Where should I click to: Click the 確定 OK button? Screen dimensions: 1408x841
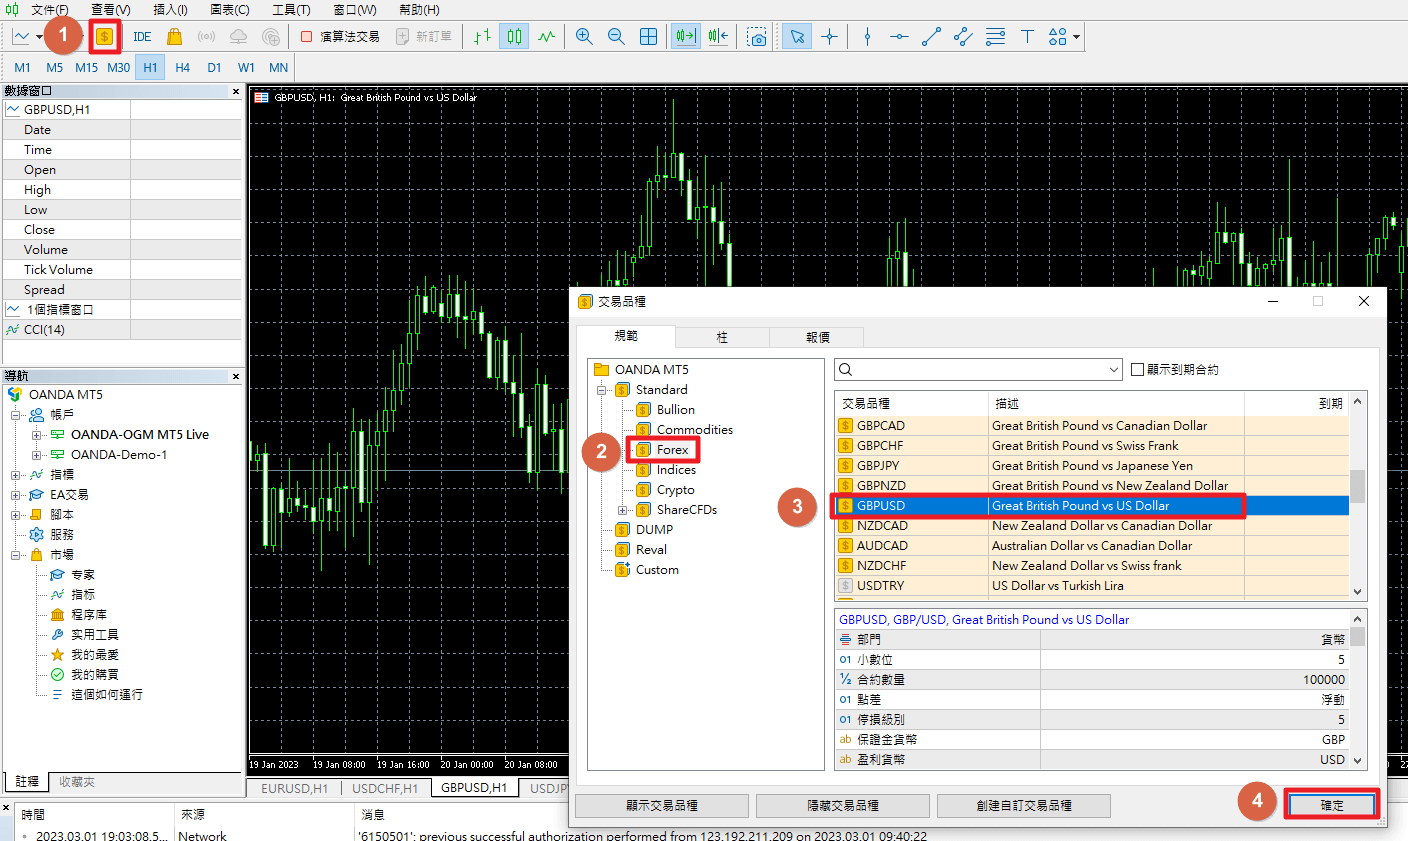pos(1332,805)
